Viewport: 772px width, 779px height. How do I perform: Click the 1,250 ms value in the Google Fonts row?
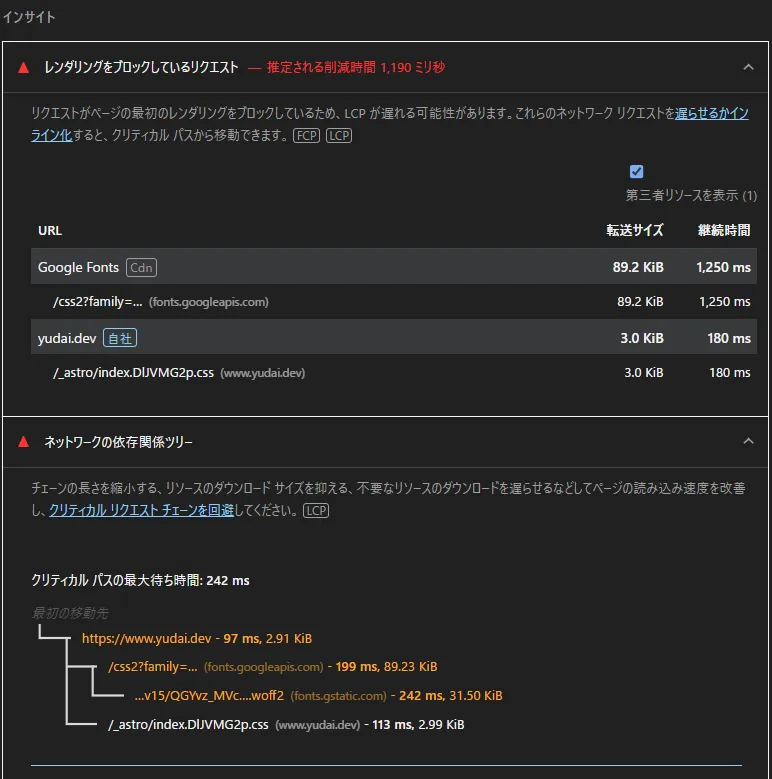click(723, 267)
